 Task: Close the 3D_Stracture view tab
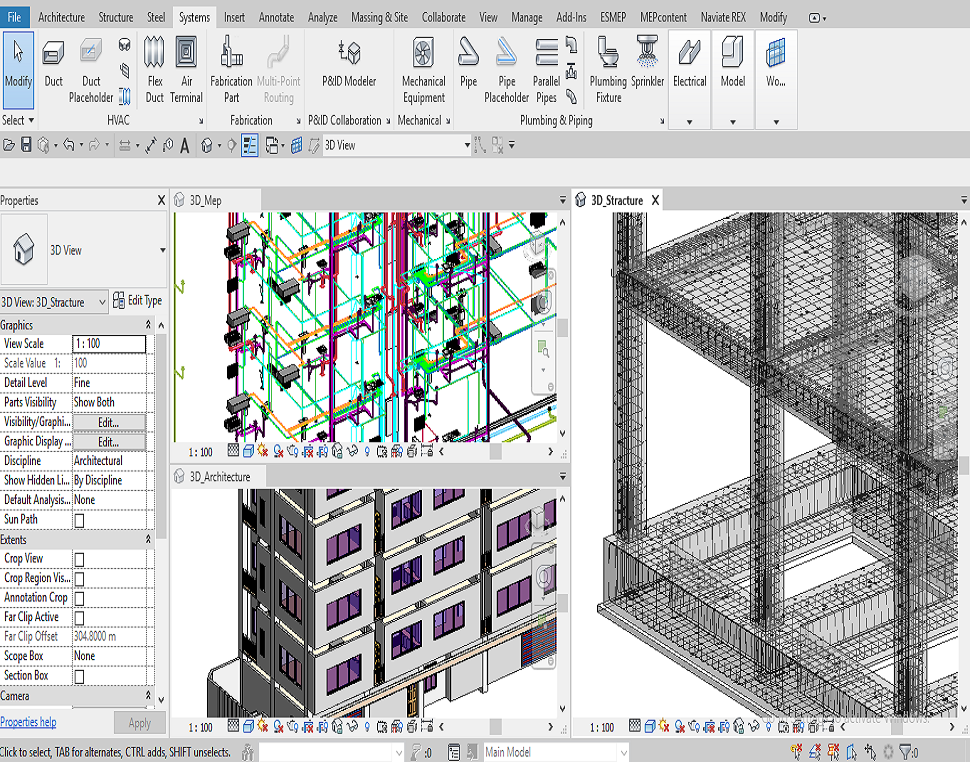coord(655,200)
